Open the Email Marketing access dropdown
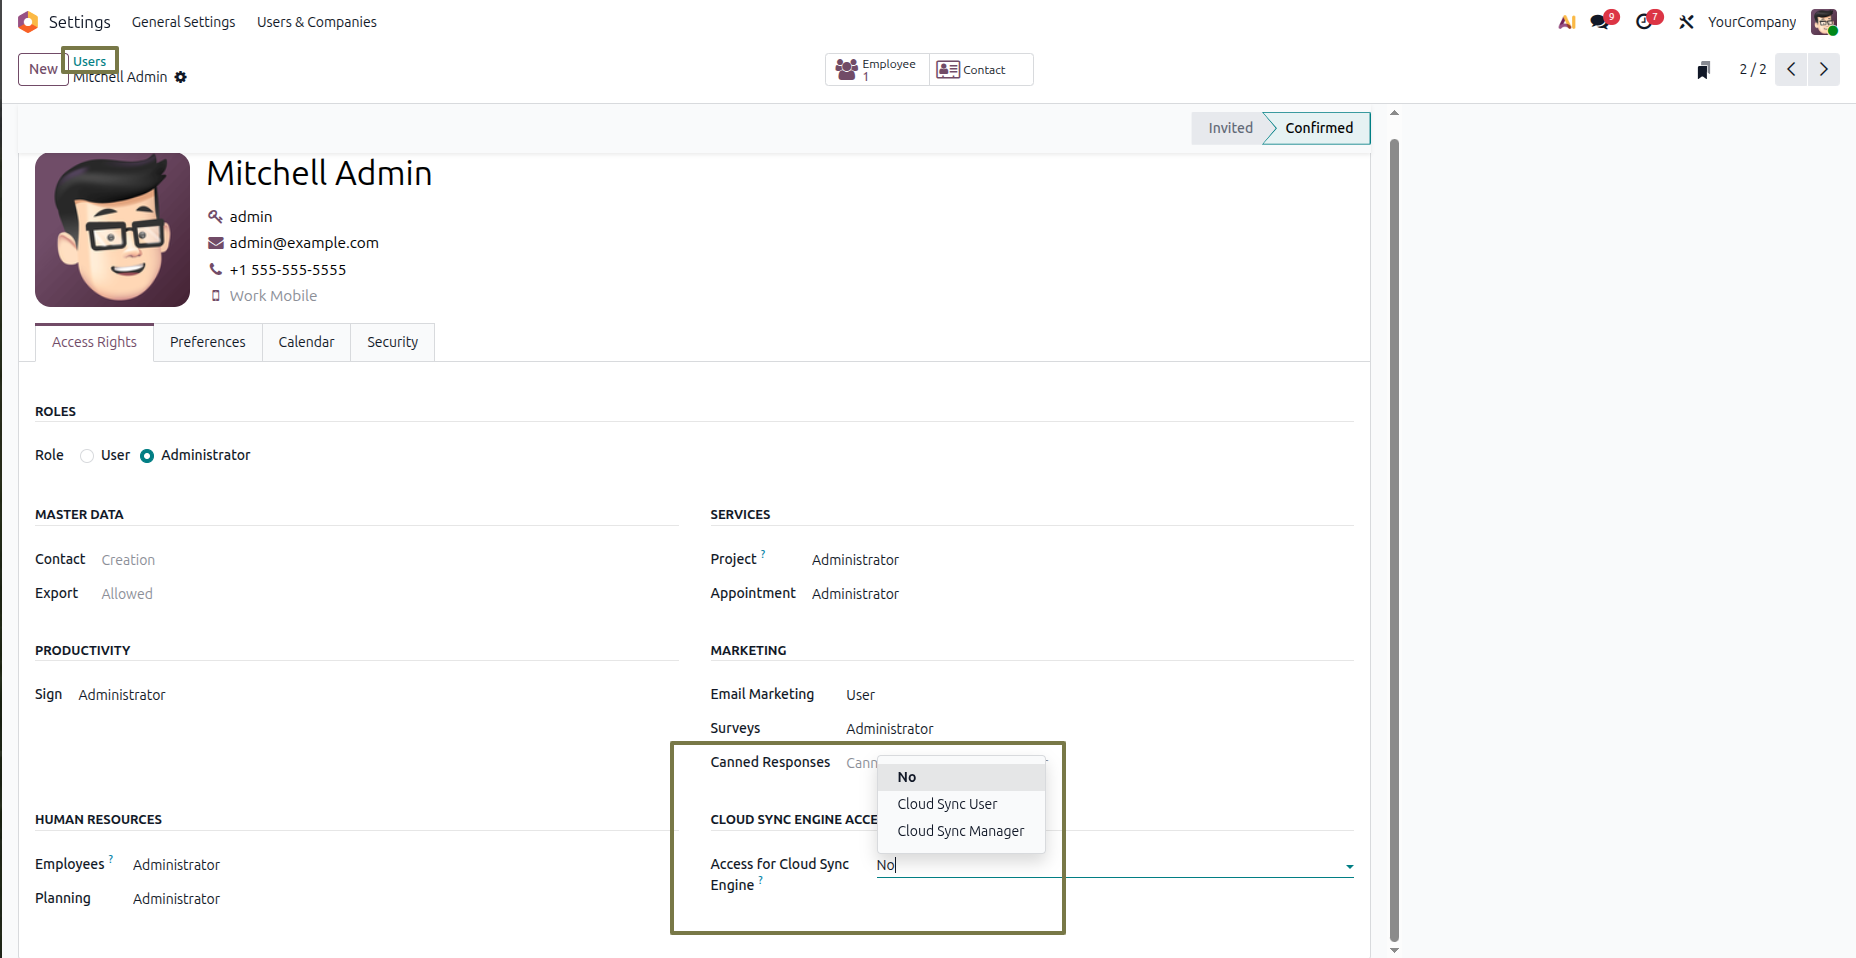 1100,695
